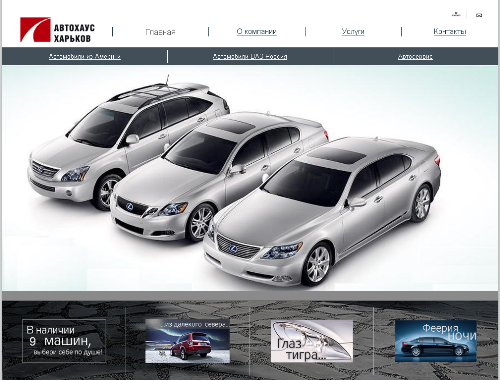
Task: Click the large silver Lexus cars banner
Action: (x=250, y=178)
